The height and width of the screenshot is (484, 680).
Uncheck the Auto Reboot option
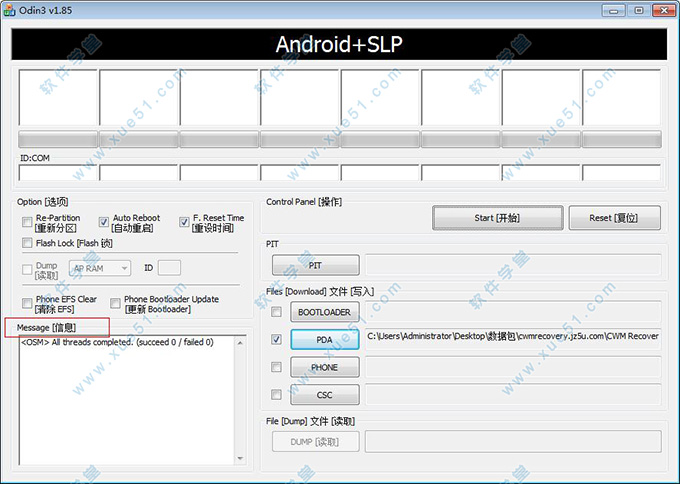[x=104, y=220]
